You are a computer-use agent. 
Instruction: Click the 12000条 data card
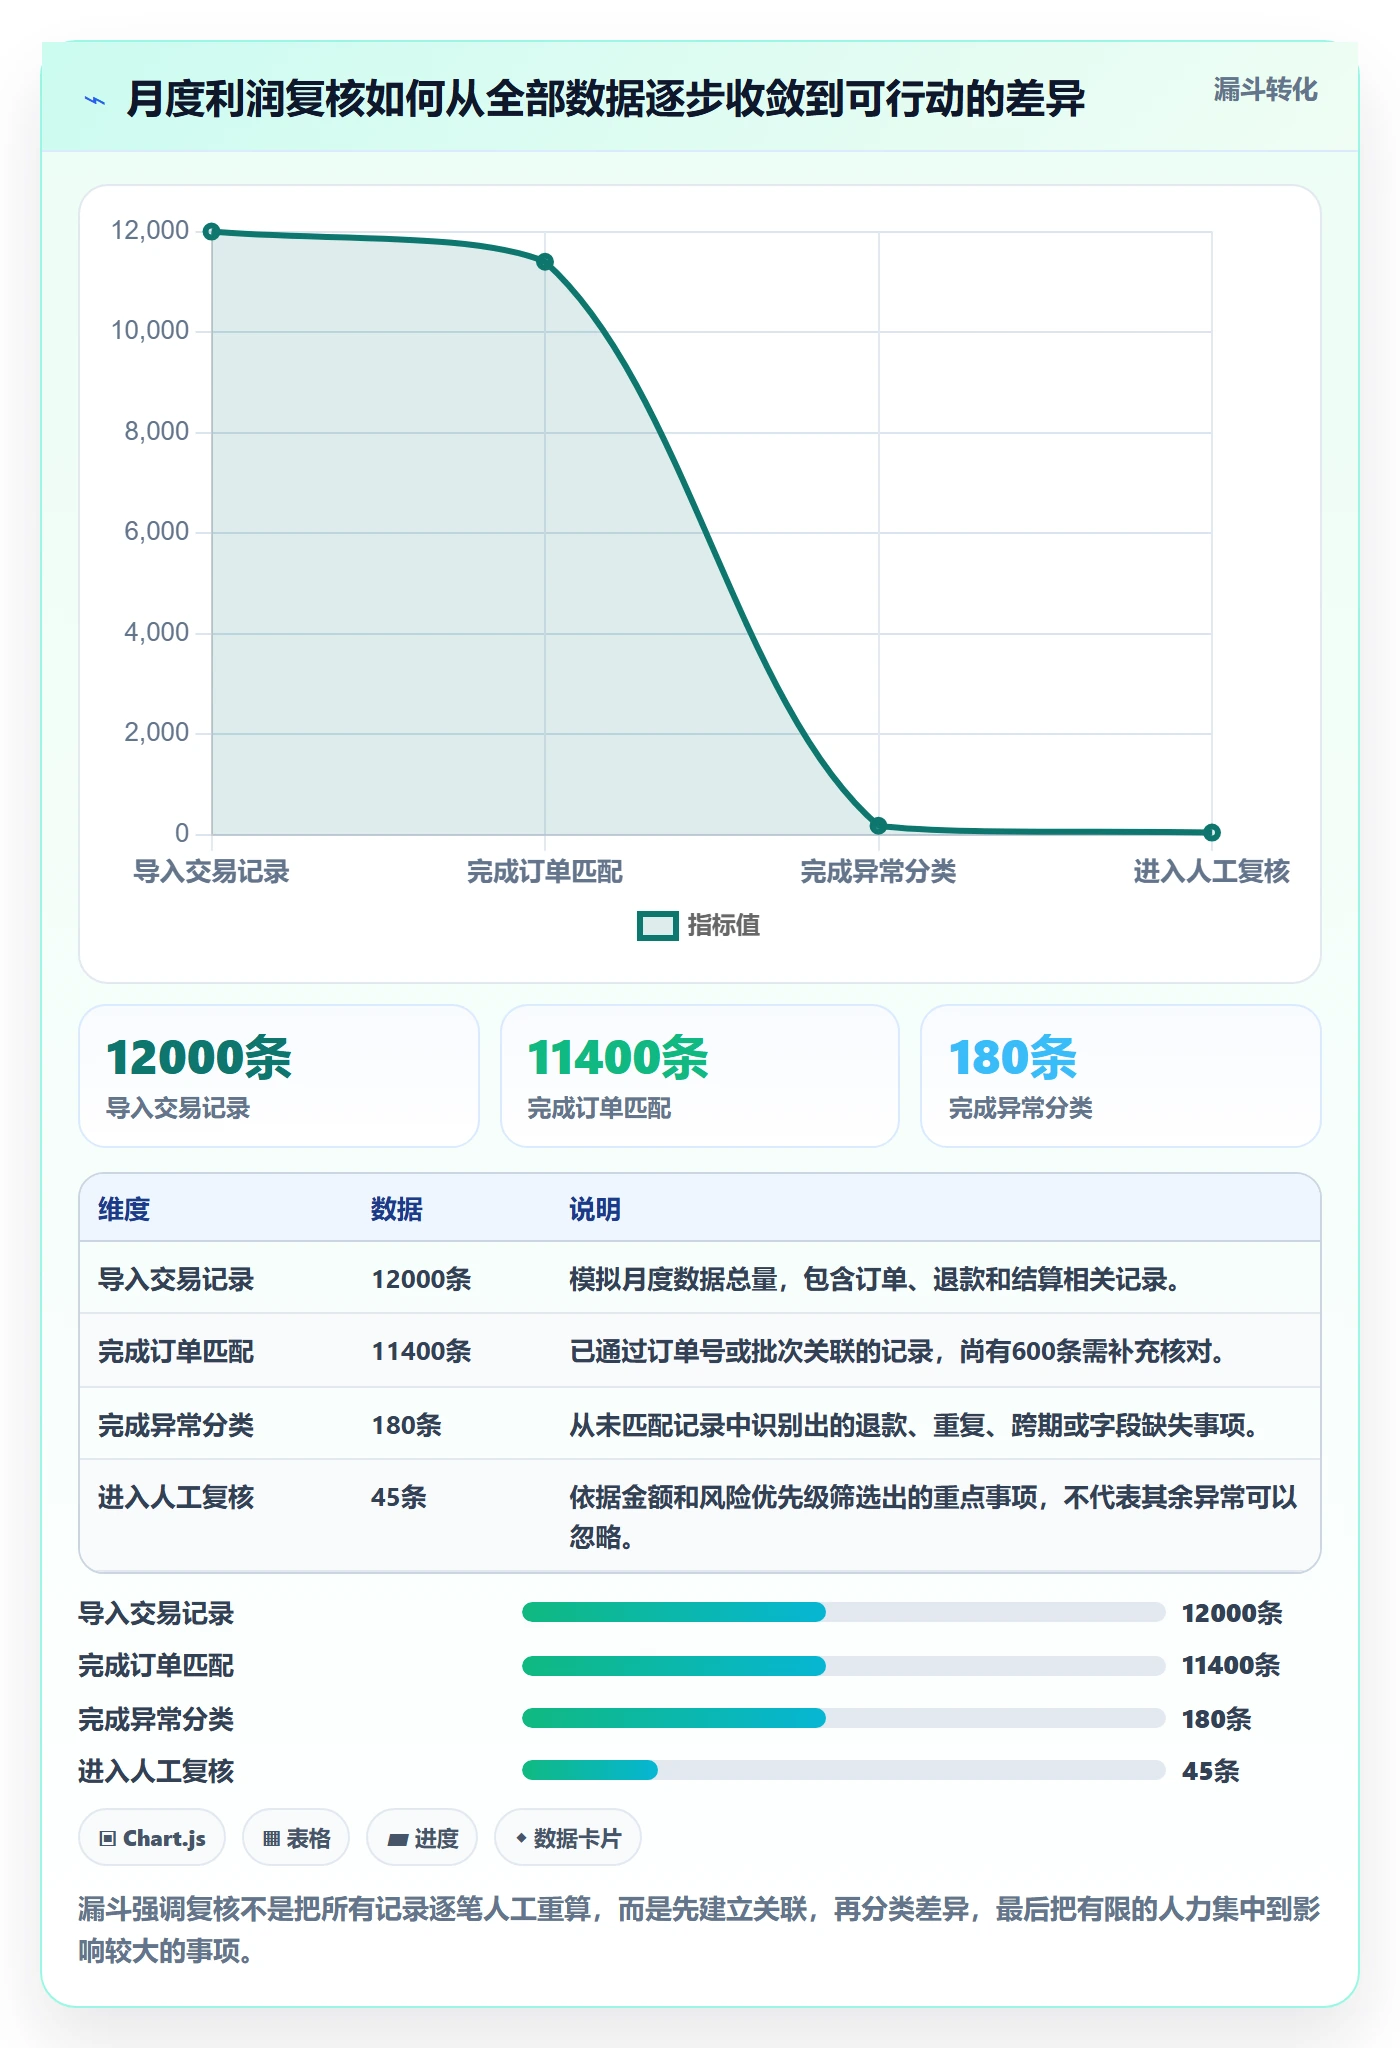[x=279, y=1076]
